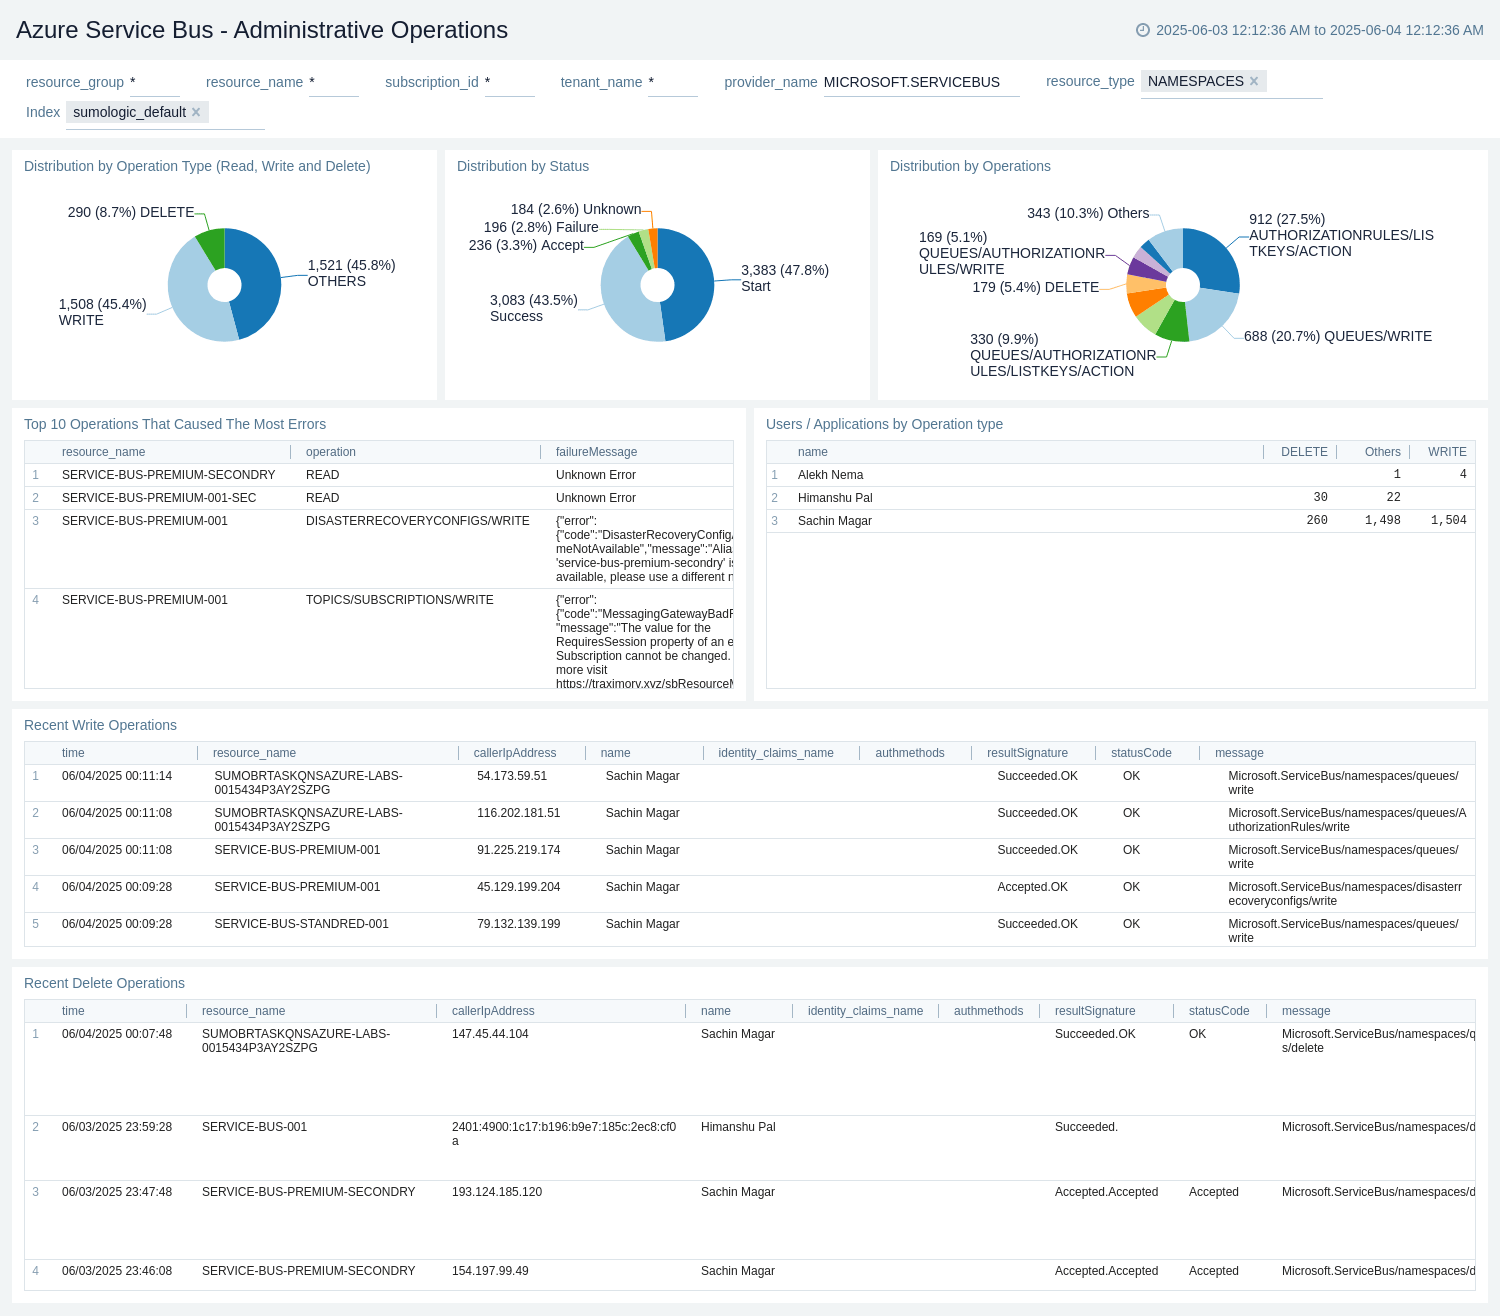Sort Recent Write Operations by callerIpAddress column

click(x=515, y=753)
